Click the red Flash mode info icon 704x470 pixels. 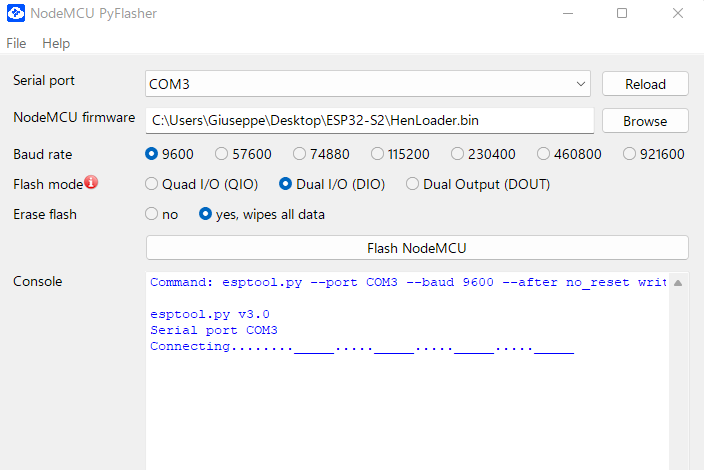coord(91,182)
